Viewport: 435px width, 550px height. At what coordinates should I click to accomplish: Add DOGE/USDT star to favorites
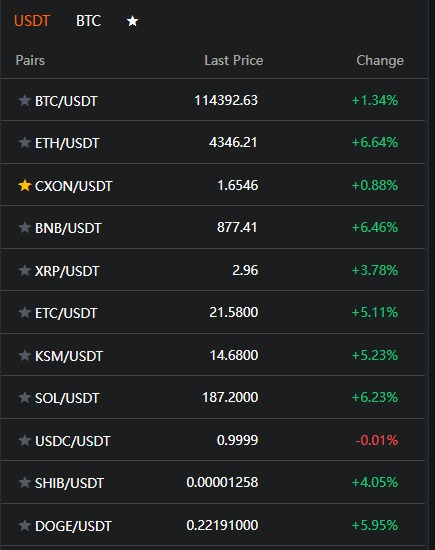click(25, 525)
